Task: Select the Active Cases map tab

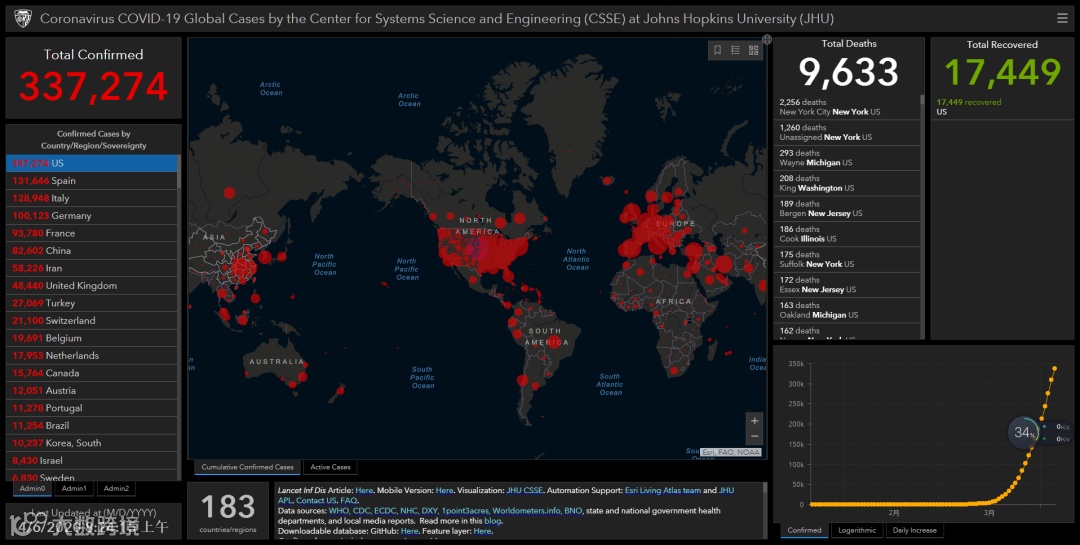Action: (330, 467)
